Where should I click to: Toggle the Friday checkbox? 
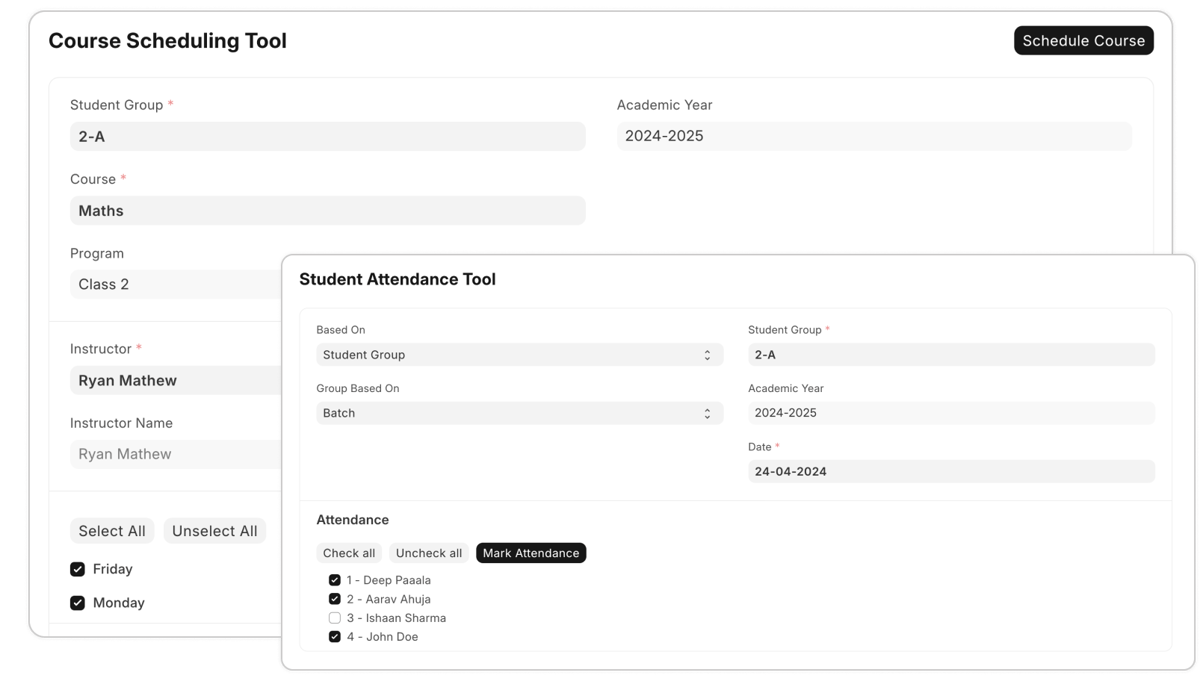click(x=77, y=569)
